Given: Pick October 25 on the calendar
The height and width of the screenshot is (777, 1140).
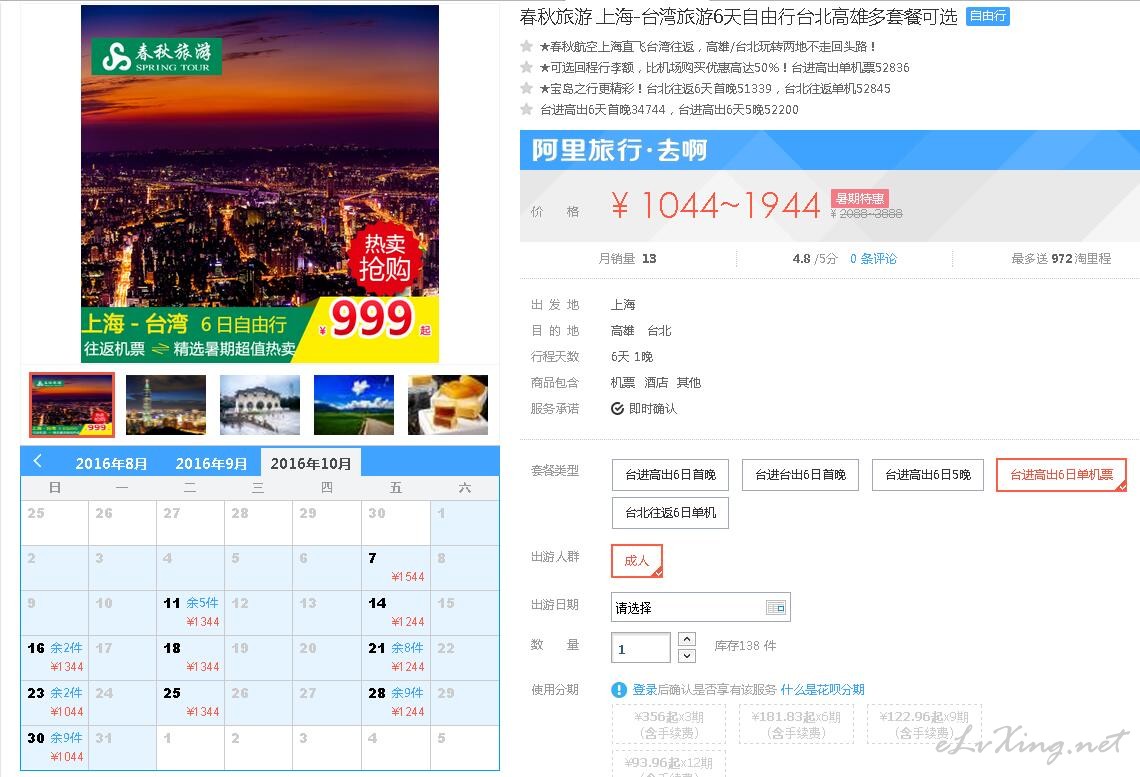Looking at the screenshot, I should [190, 703].
